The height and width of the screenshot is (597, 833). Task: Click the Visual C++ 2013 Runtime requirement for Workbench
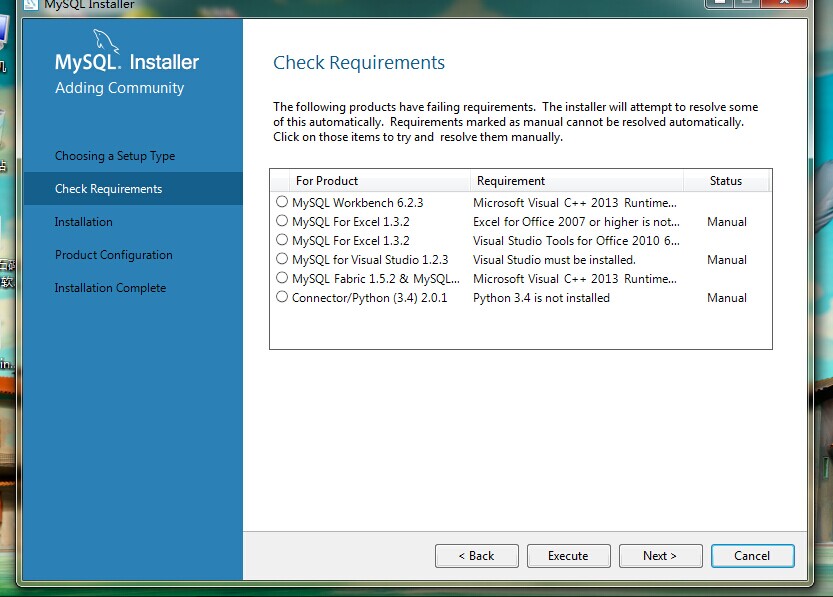coord(575,202)
